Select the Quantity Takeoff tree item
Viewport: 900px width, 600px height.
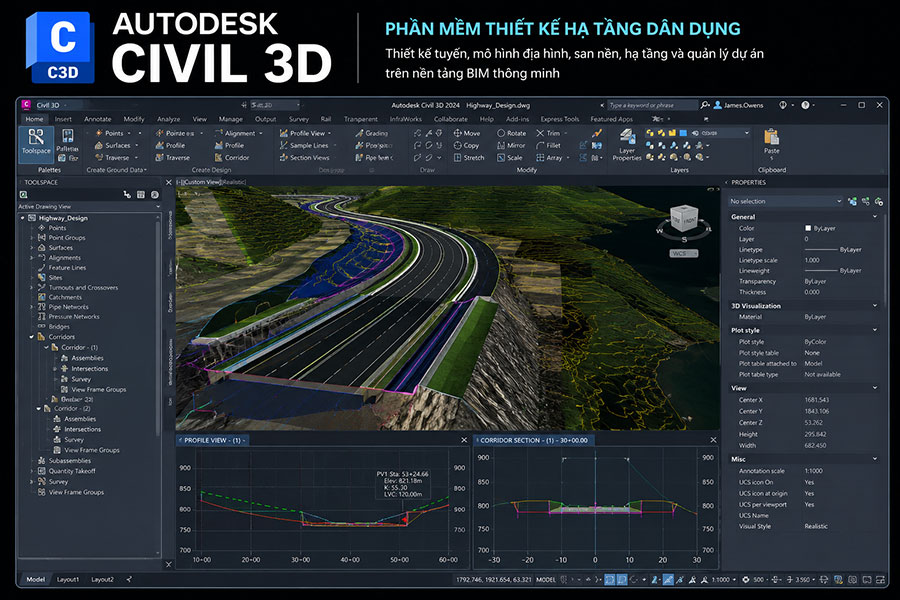tap(72, 471)
